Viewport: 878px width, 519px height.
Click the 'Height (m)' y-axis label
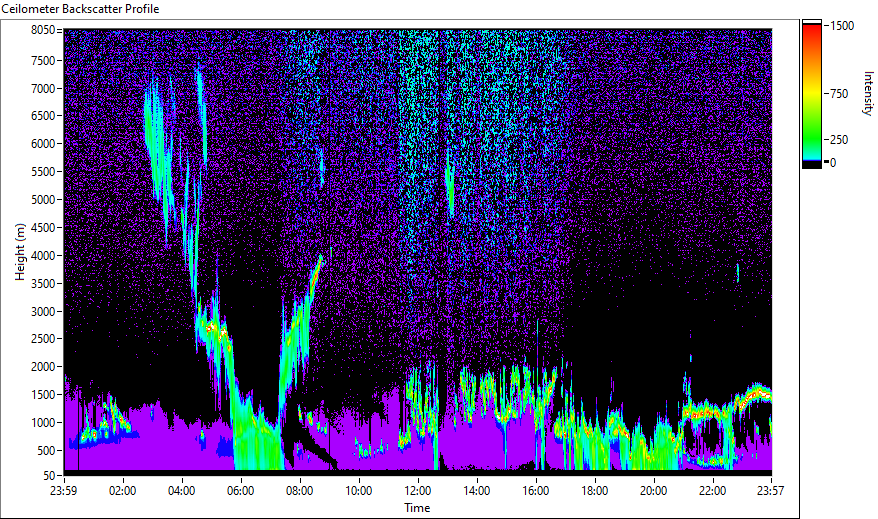click(20, 252)
